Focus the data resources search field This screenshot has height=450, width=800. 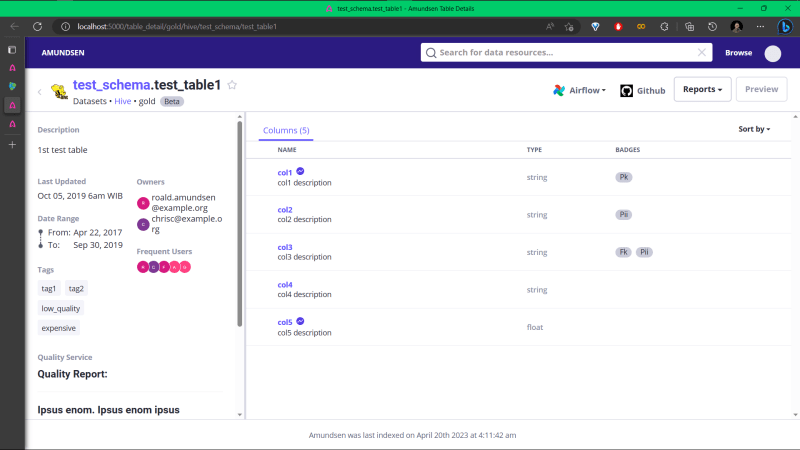566,53
